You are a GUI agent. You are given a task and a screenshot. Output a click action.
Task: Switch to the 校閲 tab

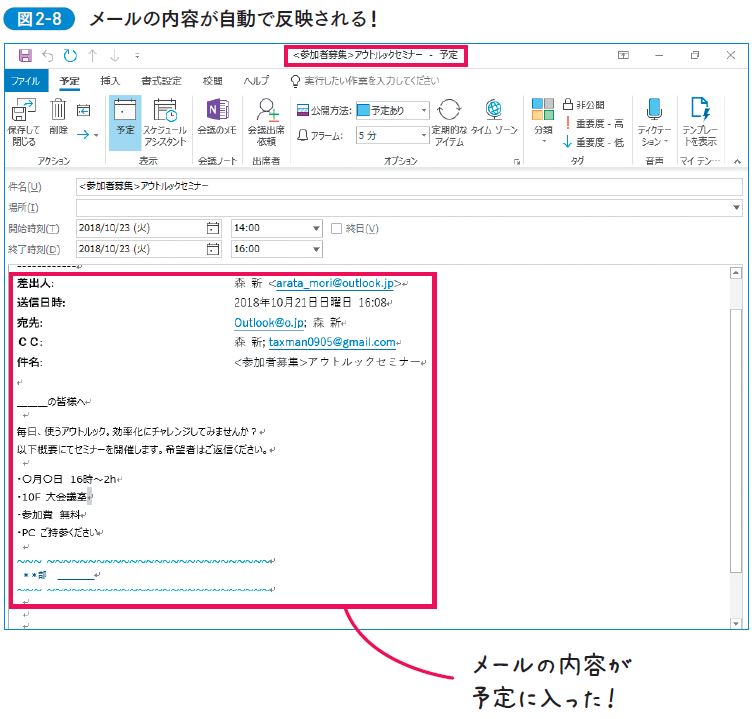pos(213,81)
